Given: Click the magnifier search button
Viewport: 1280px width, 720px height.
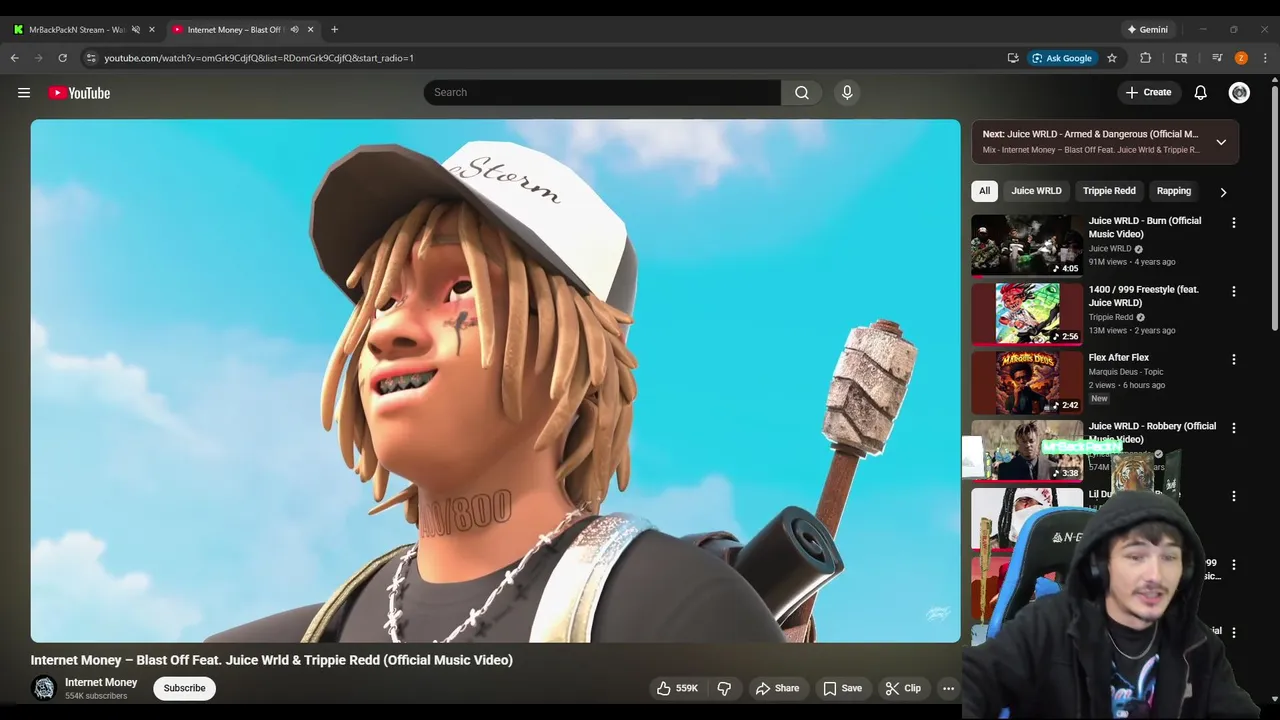Looking at the screenshot, I should (802, 93).
